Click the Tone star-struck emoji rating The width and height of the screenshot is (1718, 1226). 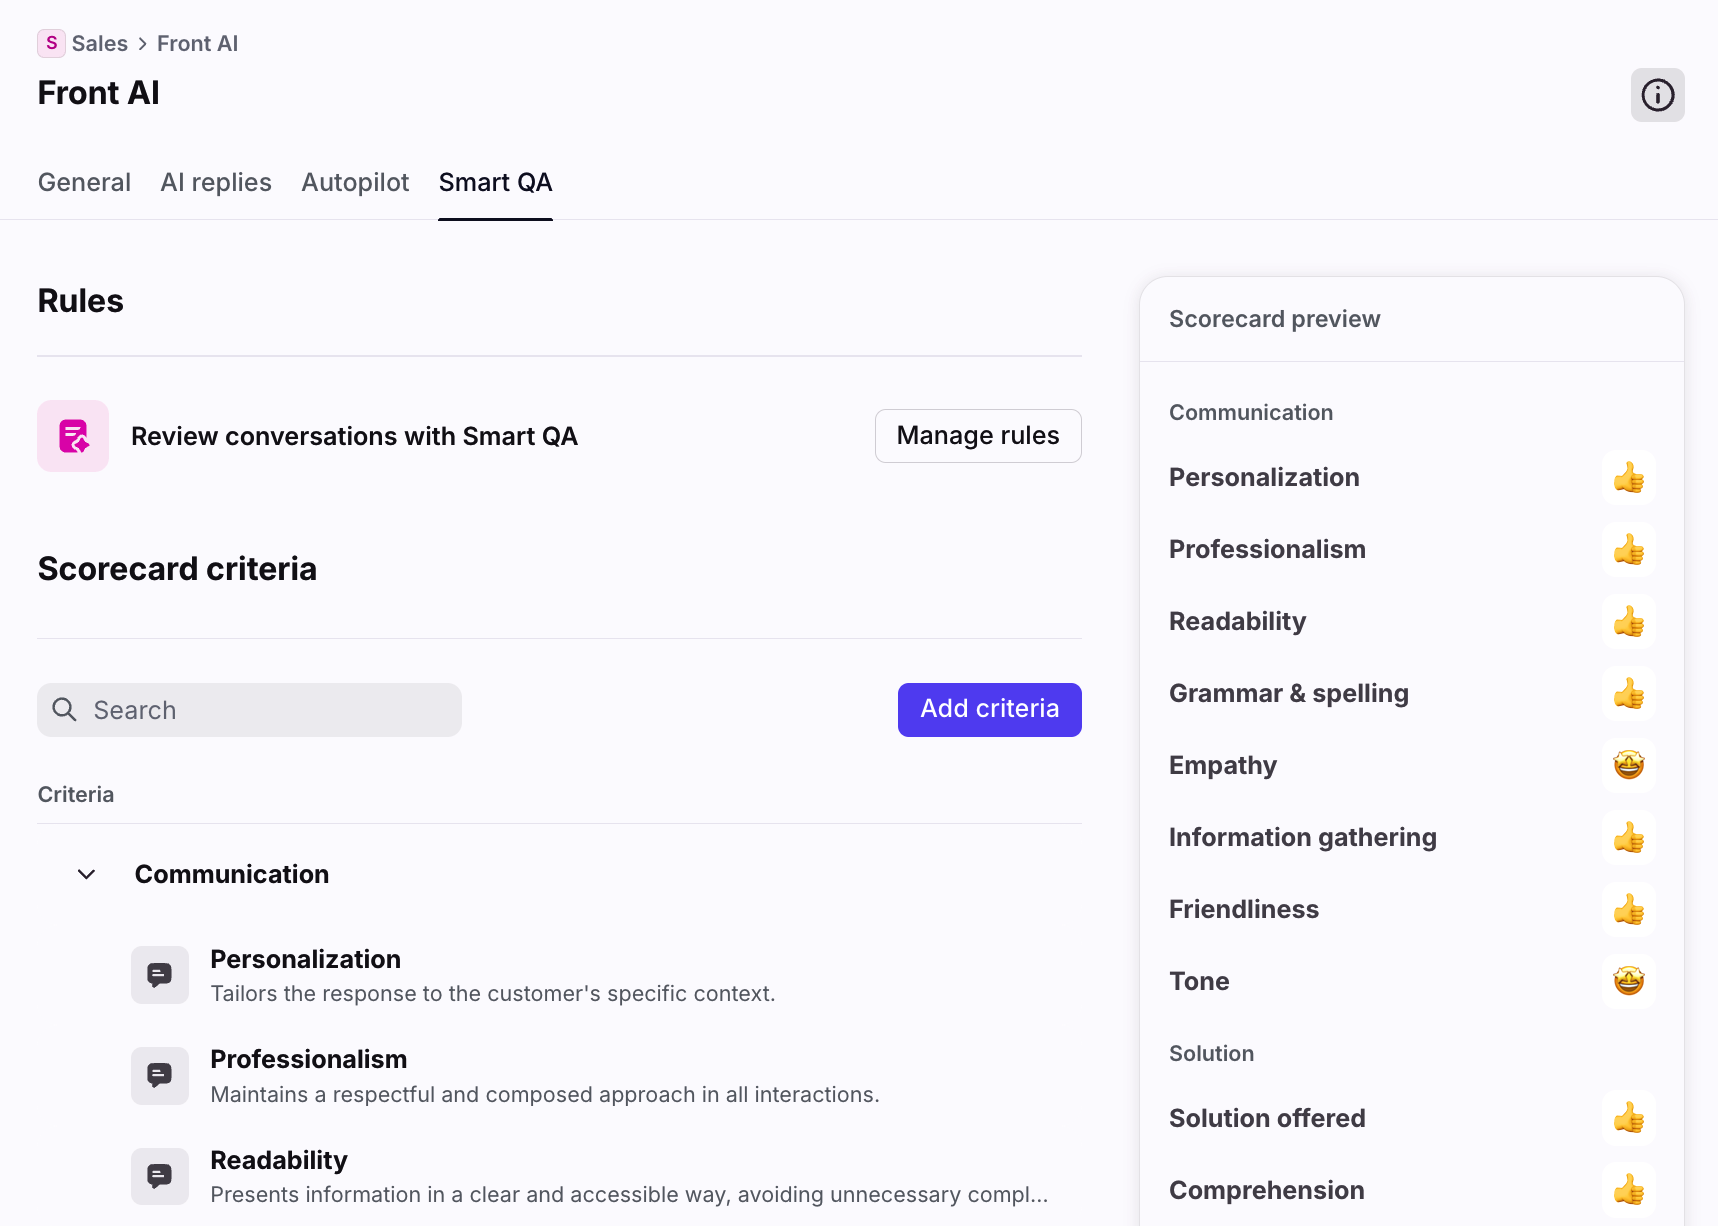click(x=1628, y=982)
